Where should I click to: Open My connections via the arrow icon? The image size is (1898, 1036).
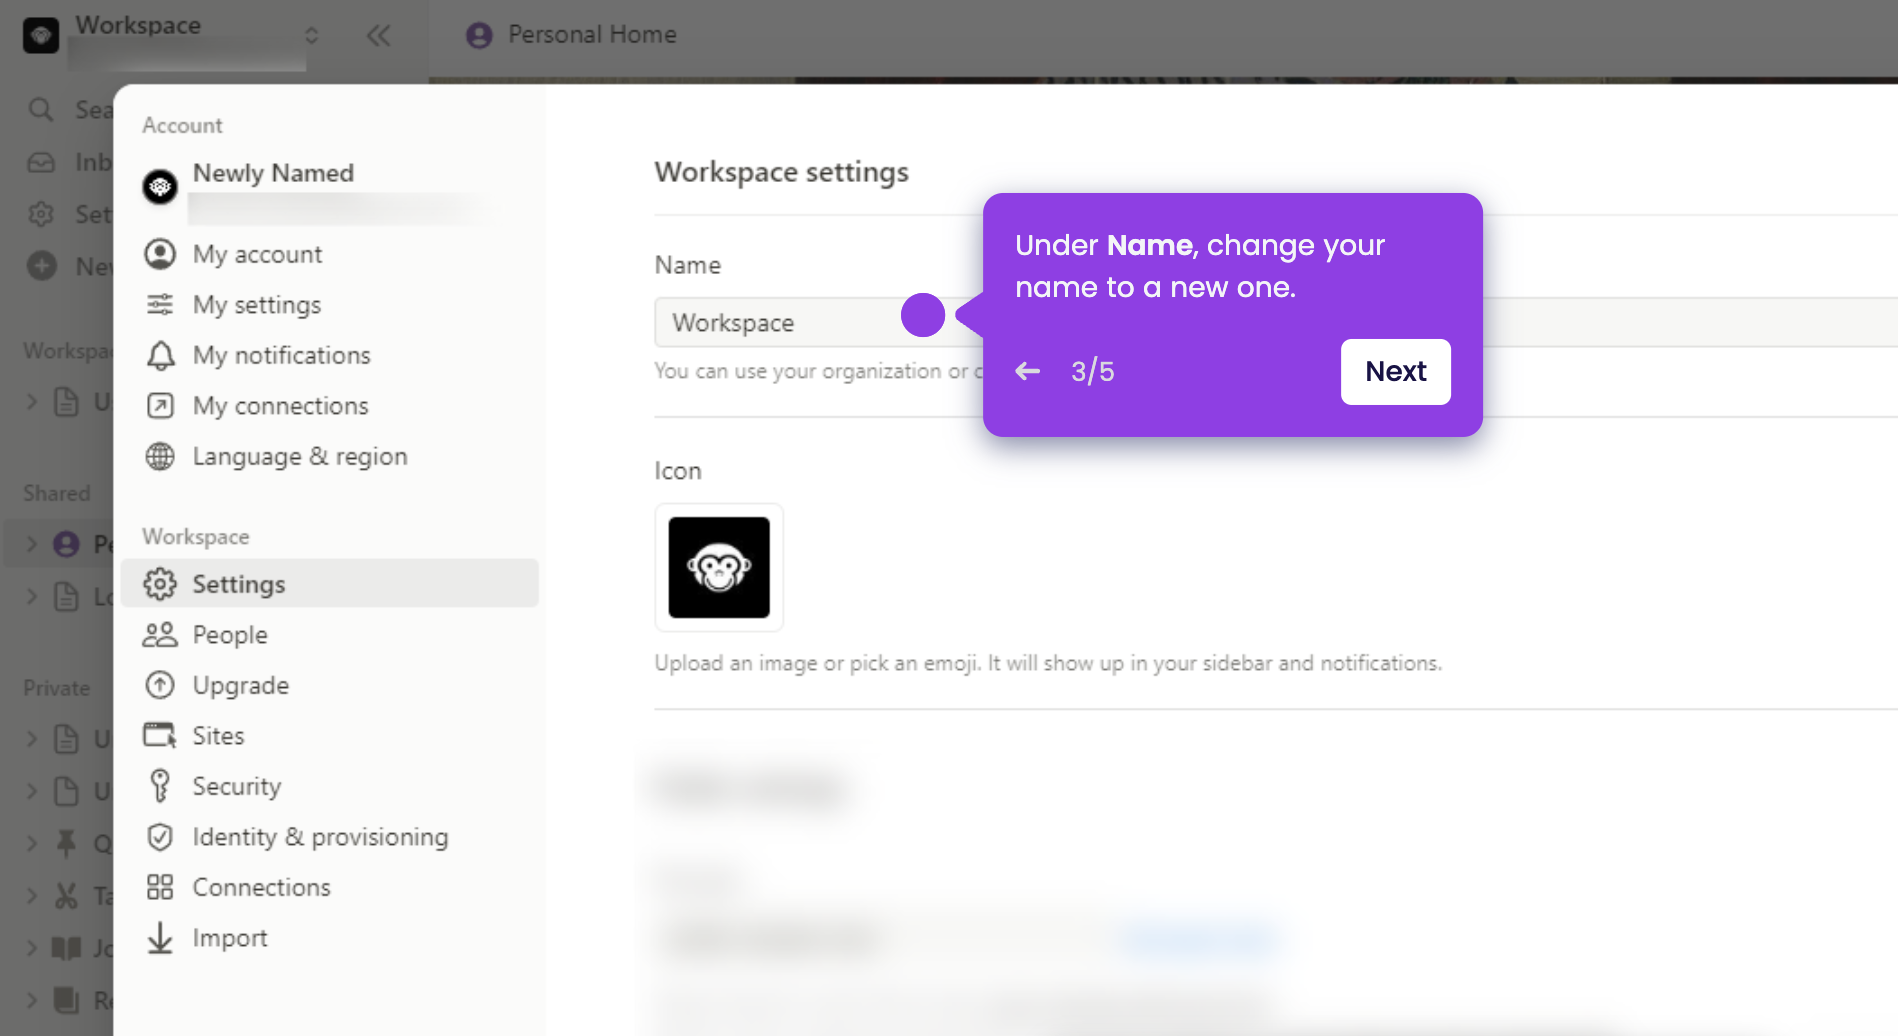click(160, 406)
